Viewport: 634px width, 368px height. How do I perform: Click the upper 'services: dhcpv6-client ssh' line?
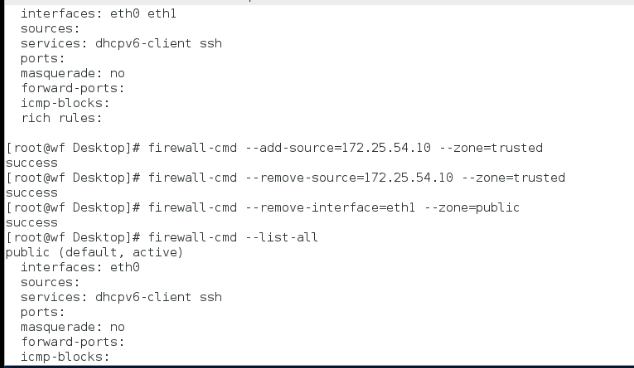121,44
